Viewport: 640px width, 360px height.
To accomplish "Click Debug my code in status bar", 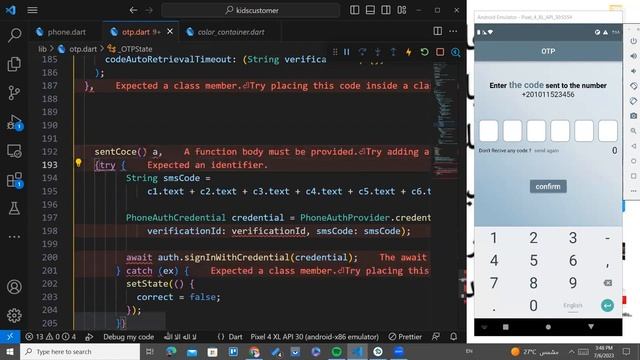I will point(129,337).
